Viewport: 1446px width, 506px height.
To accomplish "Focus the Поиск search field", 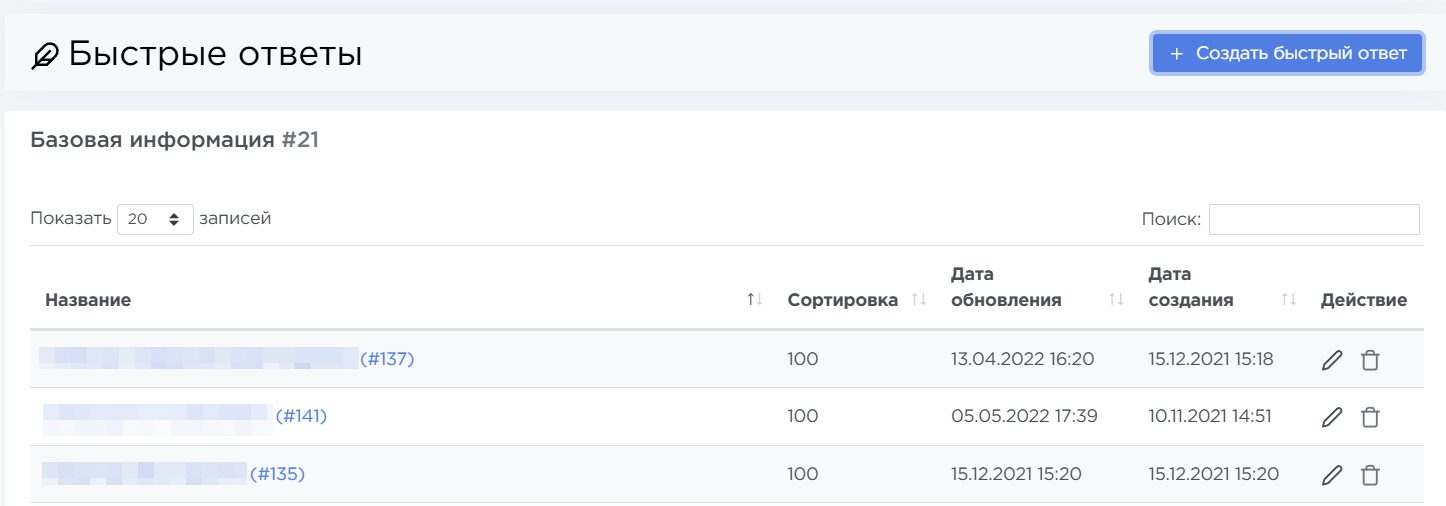I will click(1313, 219).
